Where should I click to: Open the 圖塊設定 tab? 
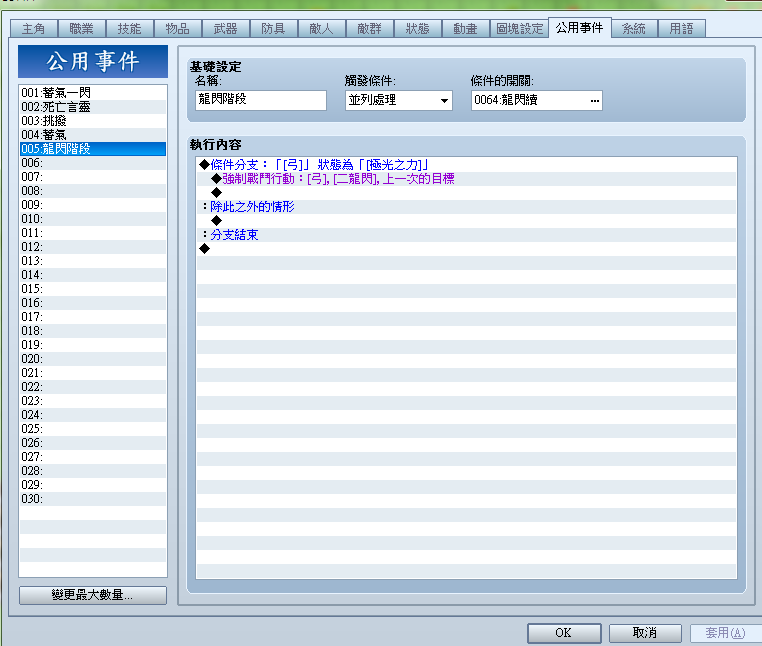pyautogui.click(x=519, y=29)
